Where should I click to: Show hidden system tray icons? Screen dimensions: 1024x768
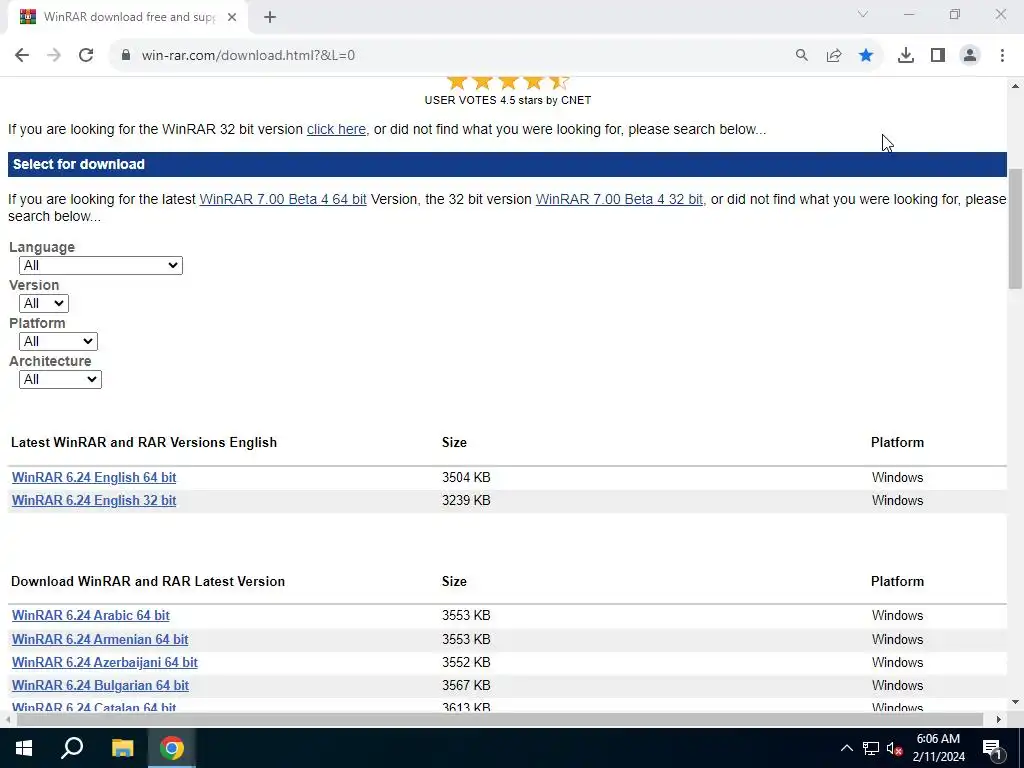tap(846, 748)
